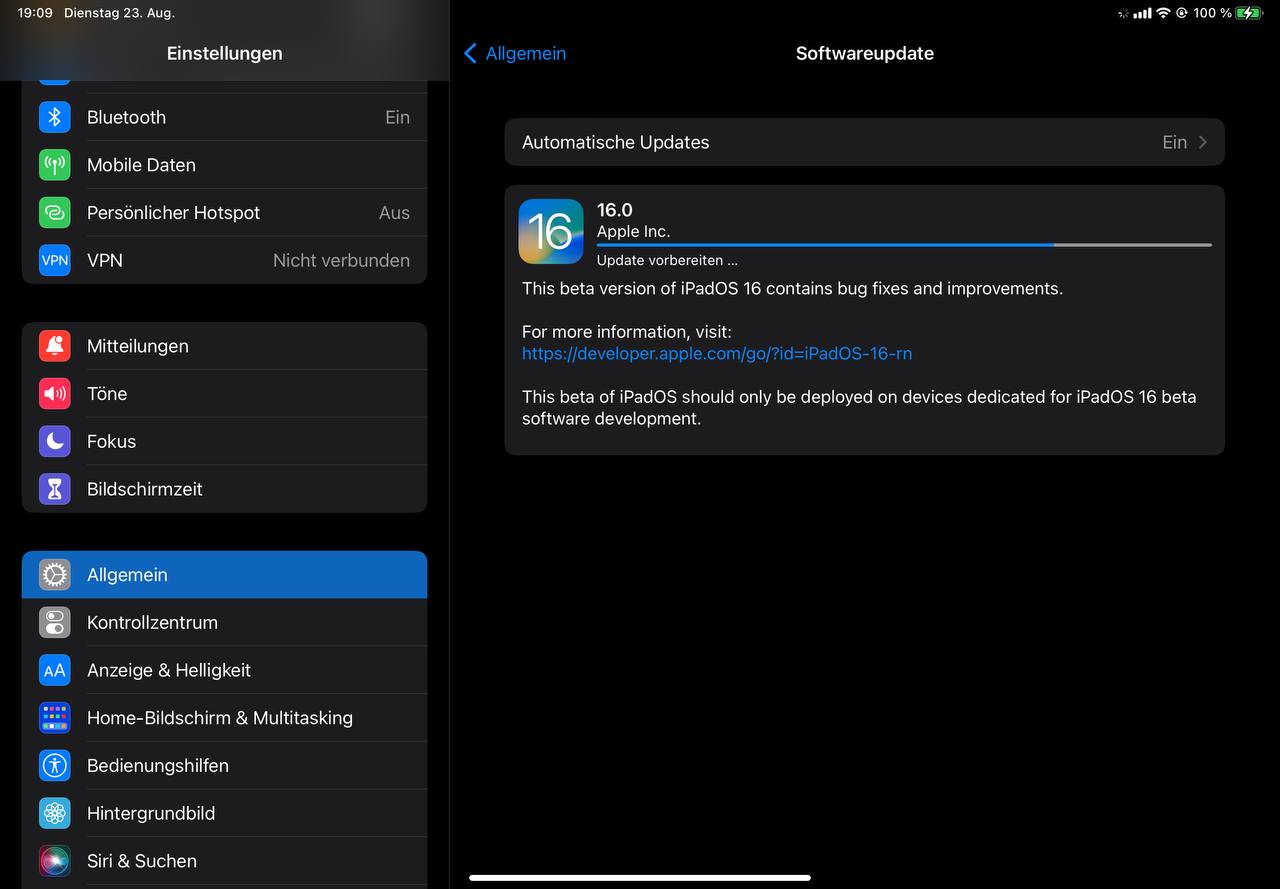This screenshot has width=1280, height=889.
Task: Open the developer.apple.com release notes link
Action: click(717, 353)
